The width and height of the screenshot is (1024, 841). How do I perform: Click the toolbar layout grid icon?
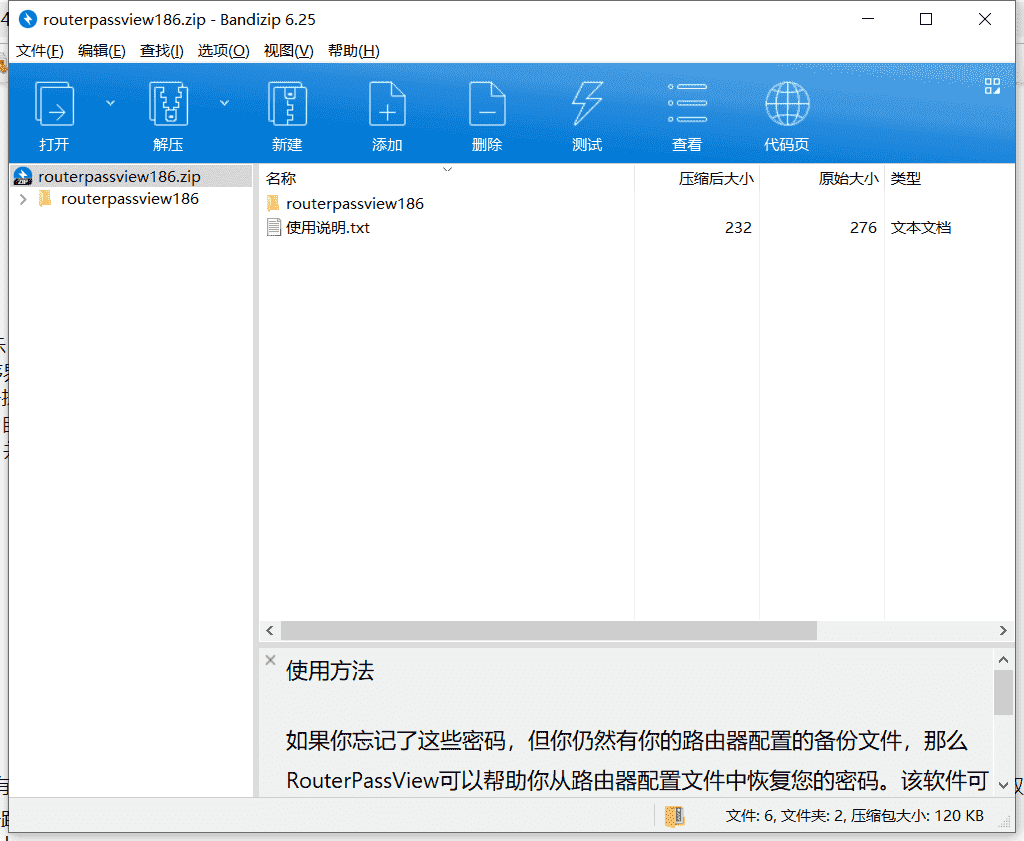(992, 86)
